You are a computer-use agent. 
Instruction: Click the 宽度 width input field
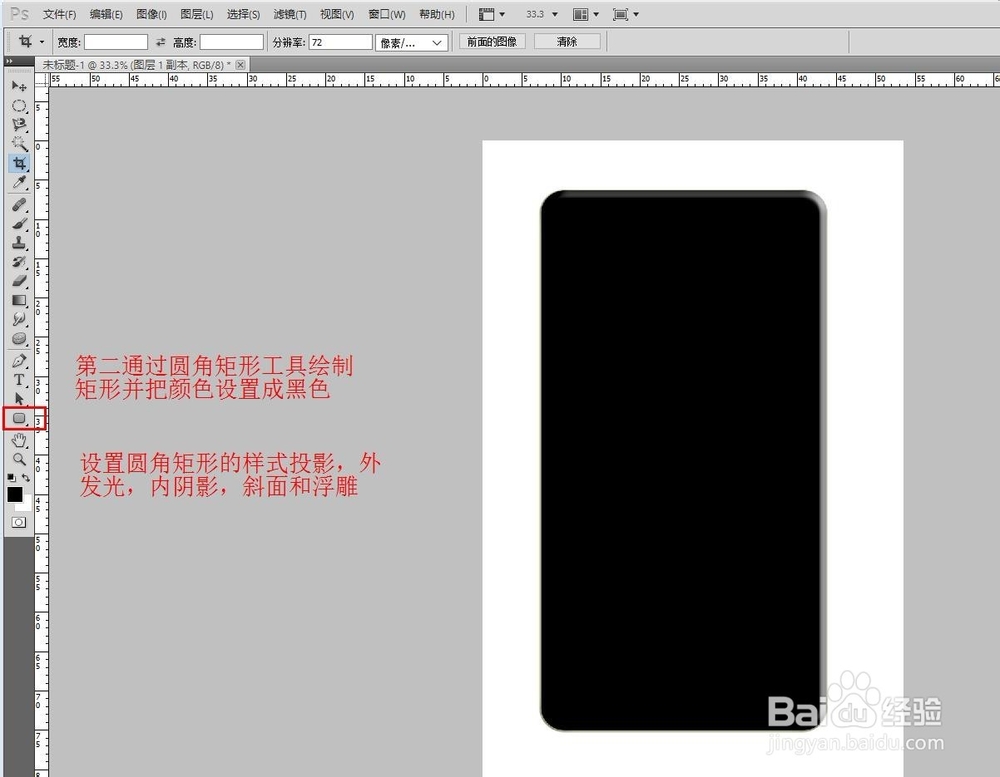[116, 42]
